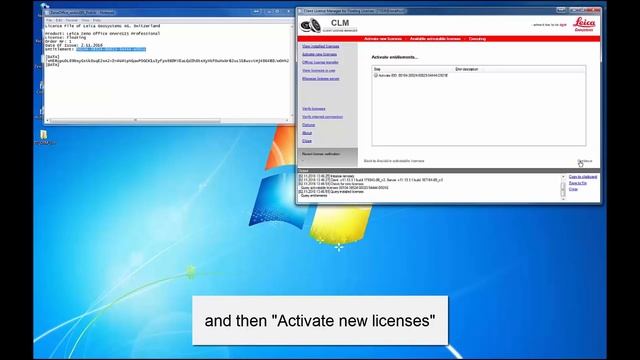Click the Recent license notification panel
Screen dimensions: 640x360
[x=328, y=157]
